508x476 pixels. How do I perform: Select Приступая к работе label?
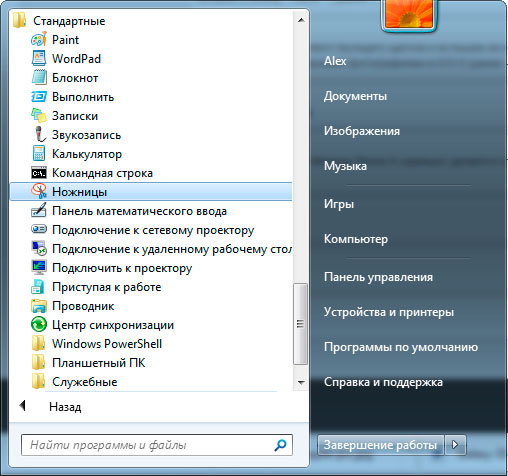click(107, 287)
